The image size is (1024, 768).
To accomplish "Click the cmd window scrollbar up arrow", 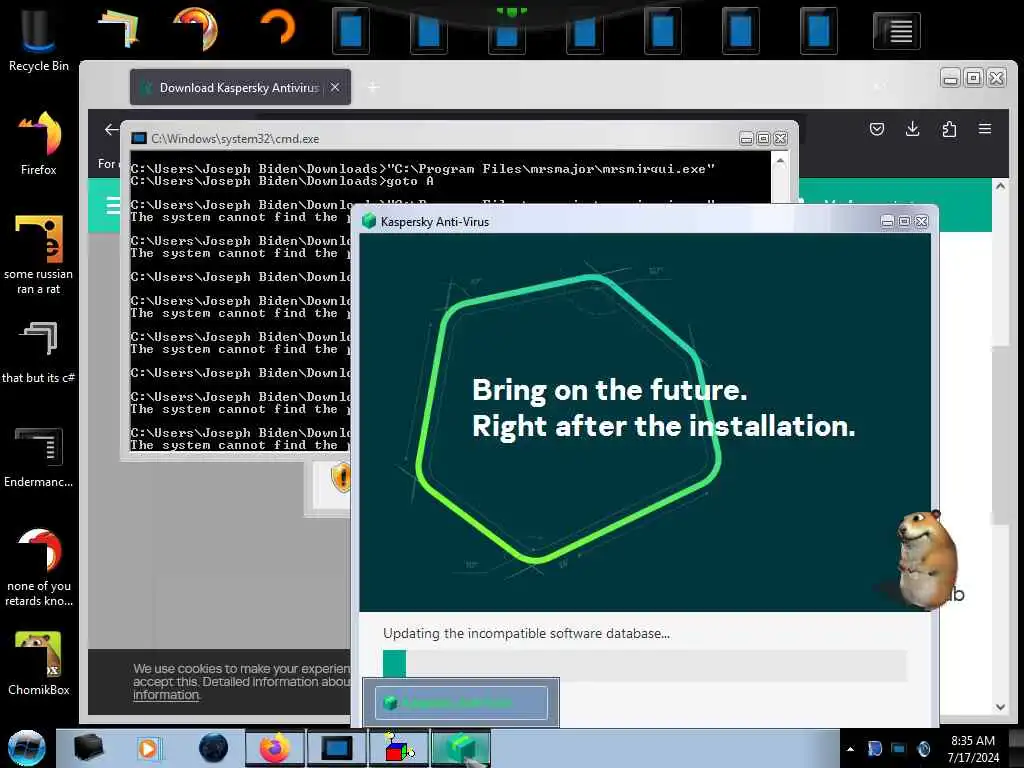I will coord(780,161).
